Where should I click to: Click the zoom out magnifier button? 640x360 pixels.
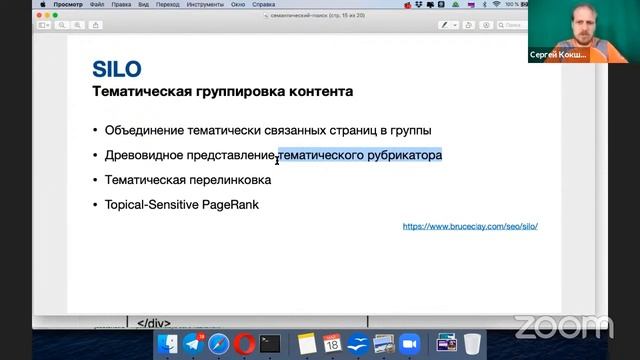(62, 25)
